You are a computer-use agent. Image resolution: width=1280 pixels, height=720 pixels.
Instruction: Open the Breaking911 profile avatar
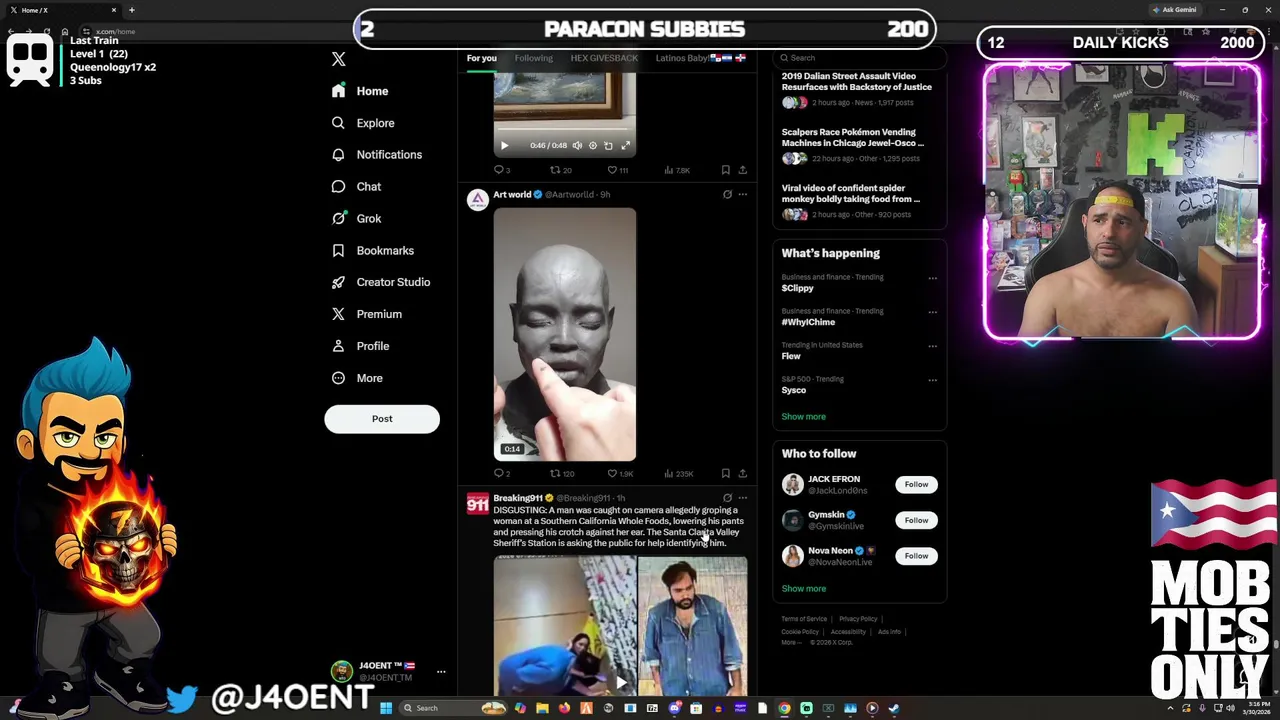(x=477, y=504)
